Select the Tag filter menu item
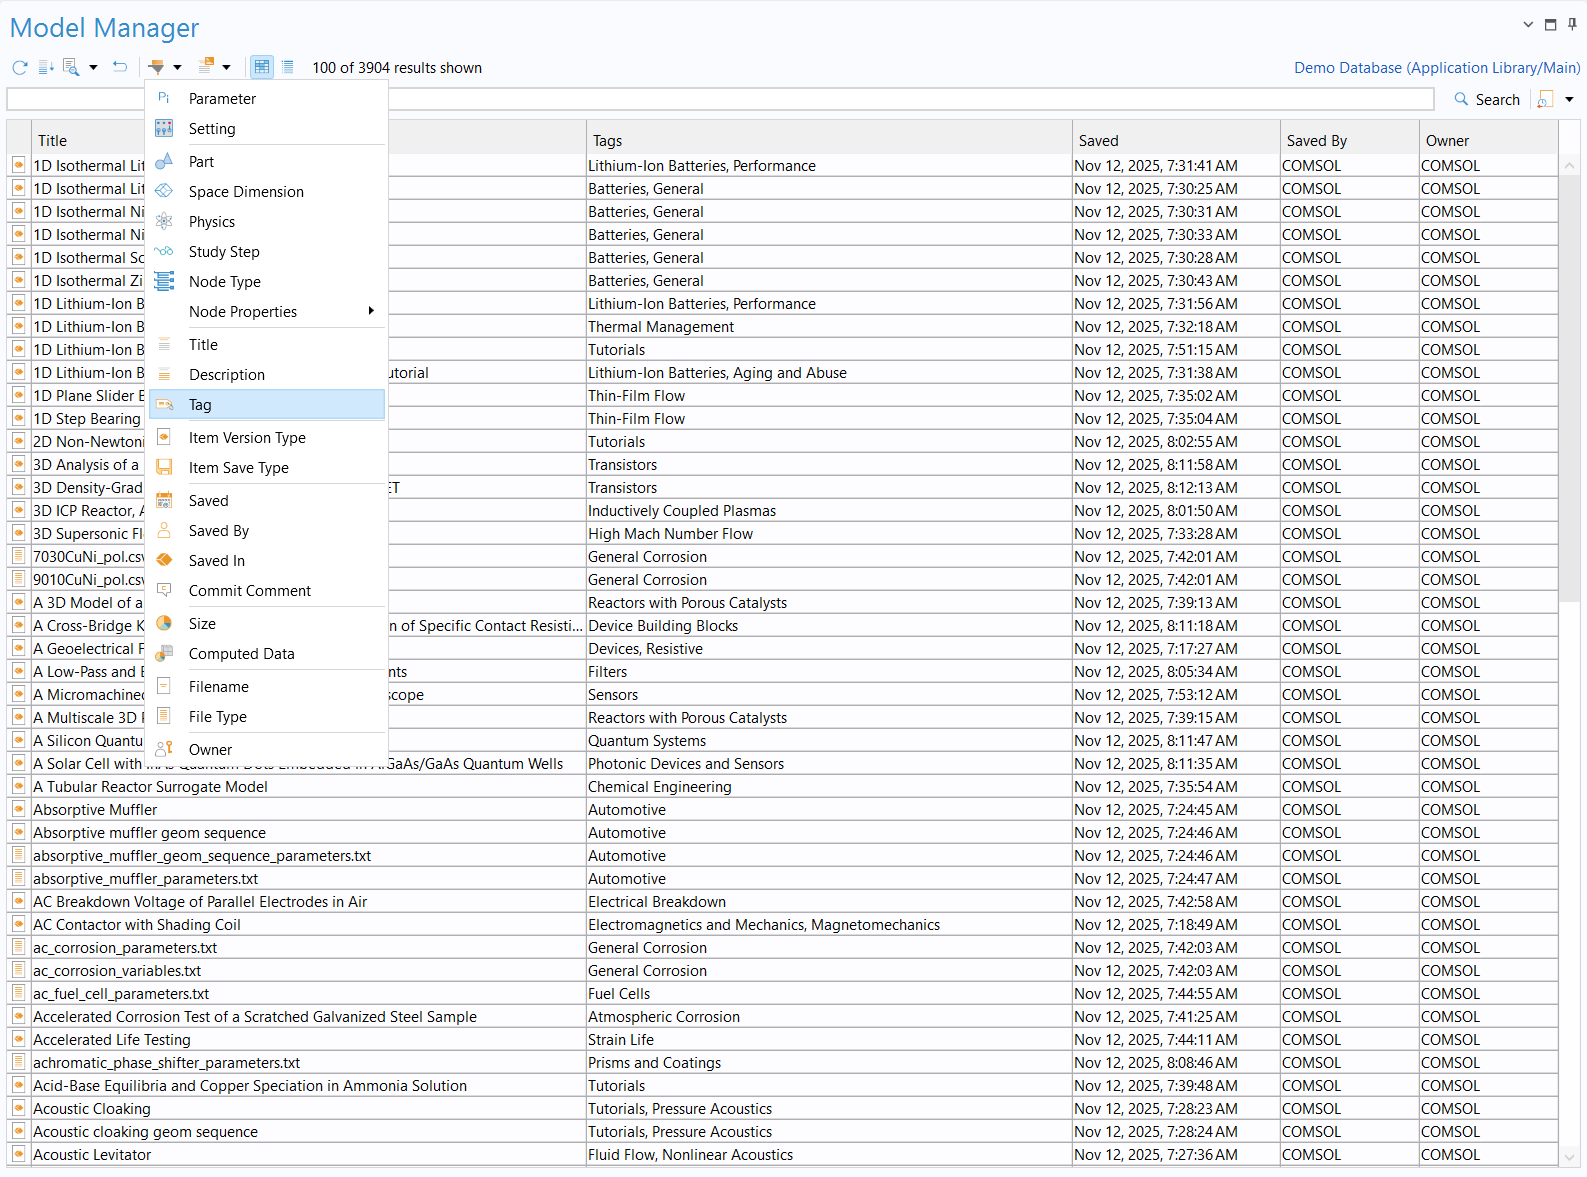Image resolution: width=1587 pixels, height=1177 pixels. pyautogui.click(x=267, y=405)
